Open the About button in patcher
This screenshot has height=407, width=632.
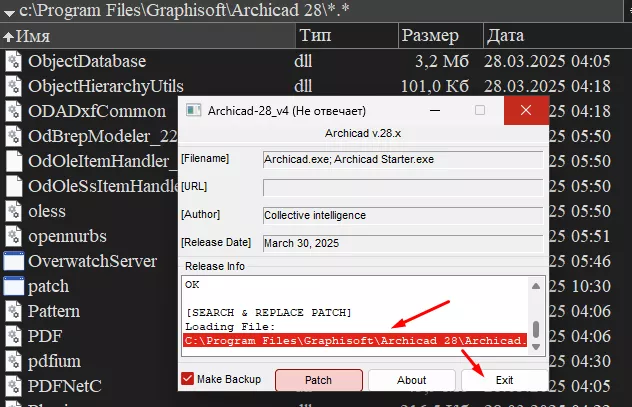[x=412, y=380]
